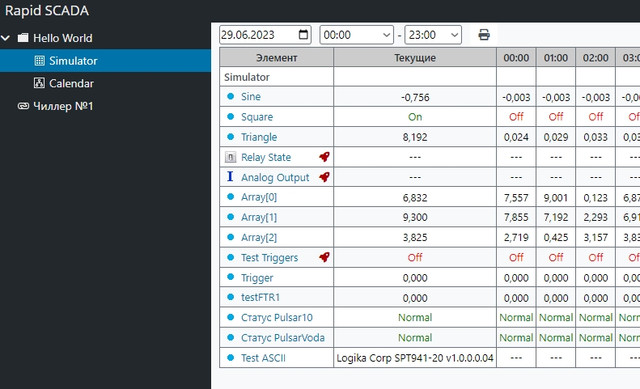Click the blue dot beside Статус Pulsar10

click(x=231, y=317)
